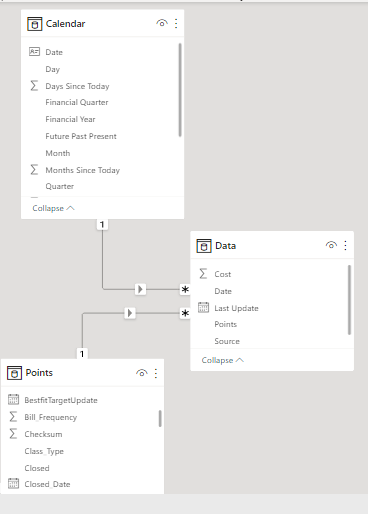This screenshot has height=514, width=368.
Task: Click the Calendar table icon
Action: 35,24
